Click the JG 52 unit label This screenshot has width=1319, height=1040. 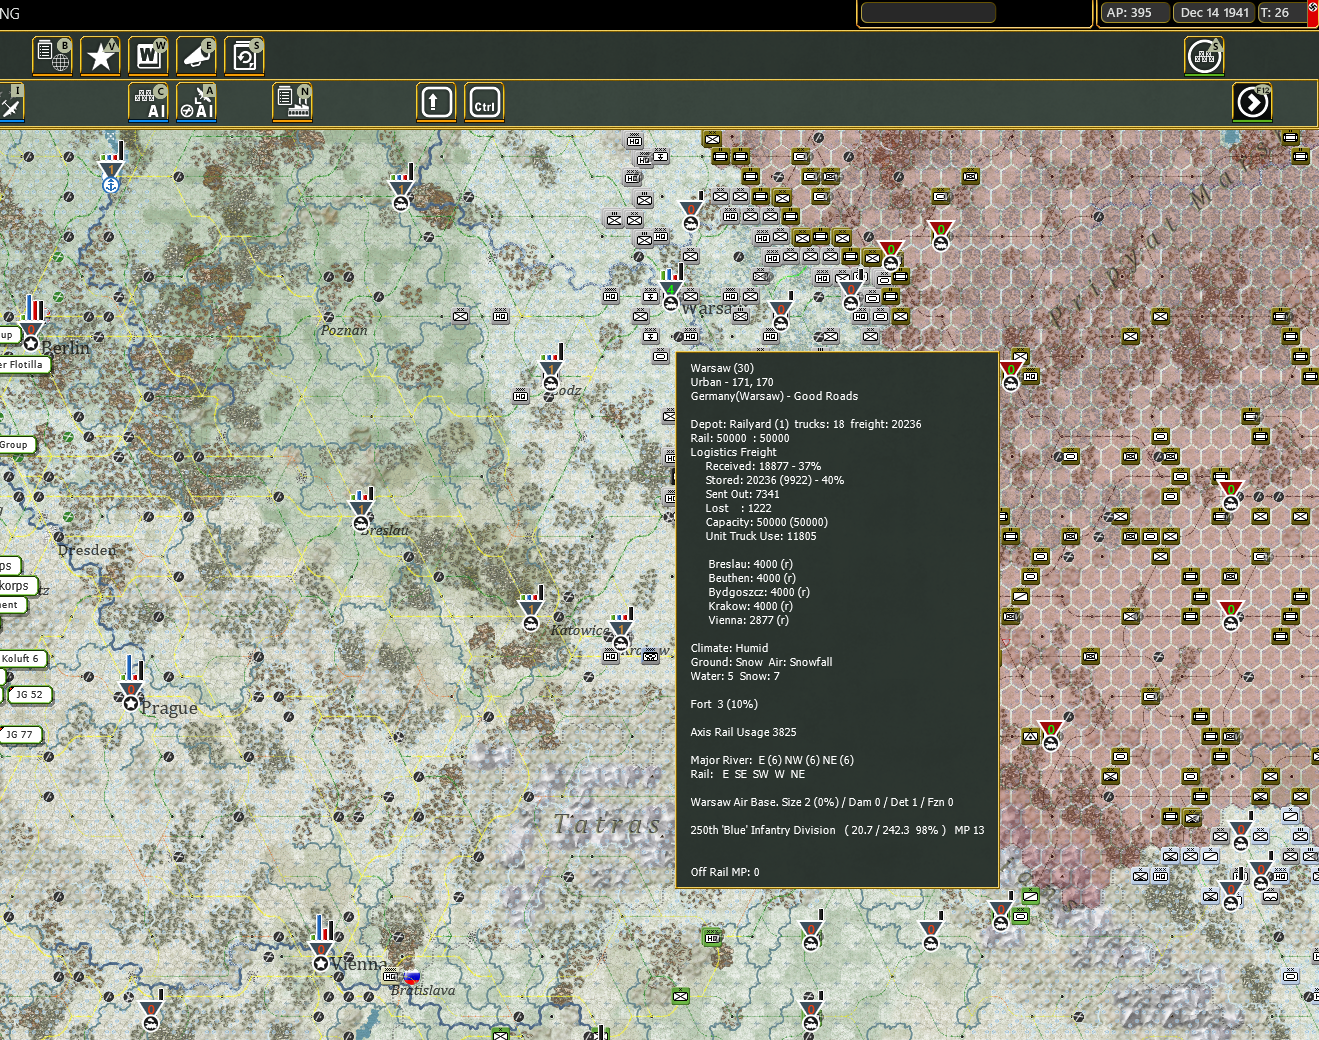(30, 695)
